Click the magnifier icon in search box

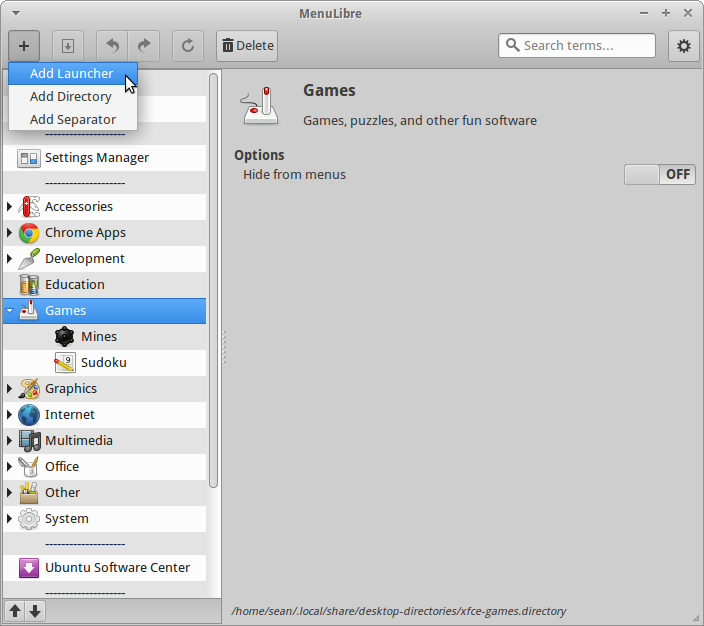[x=513, y=45]
